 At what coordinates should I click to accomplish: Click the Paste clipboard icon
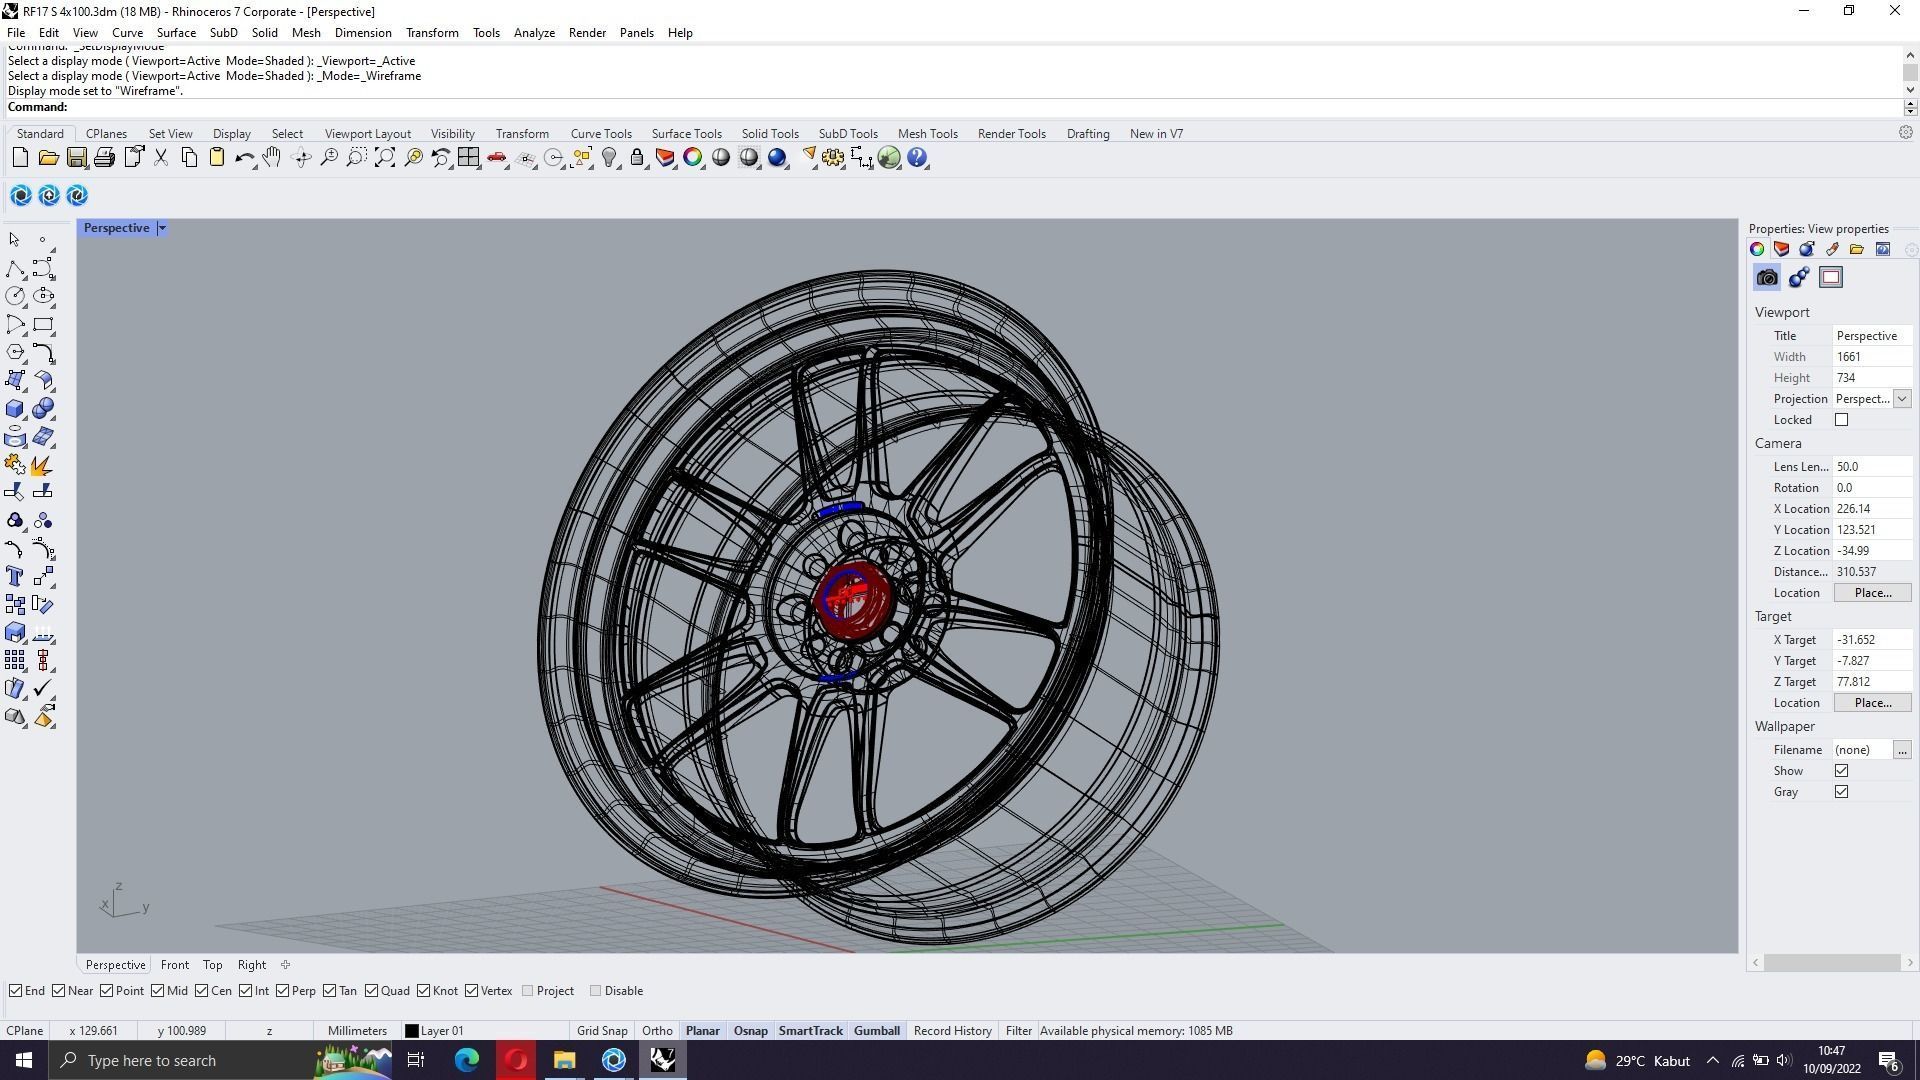[216, 158]
